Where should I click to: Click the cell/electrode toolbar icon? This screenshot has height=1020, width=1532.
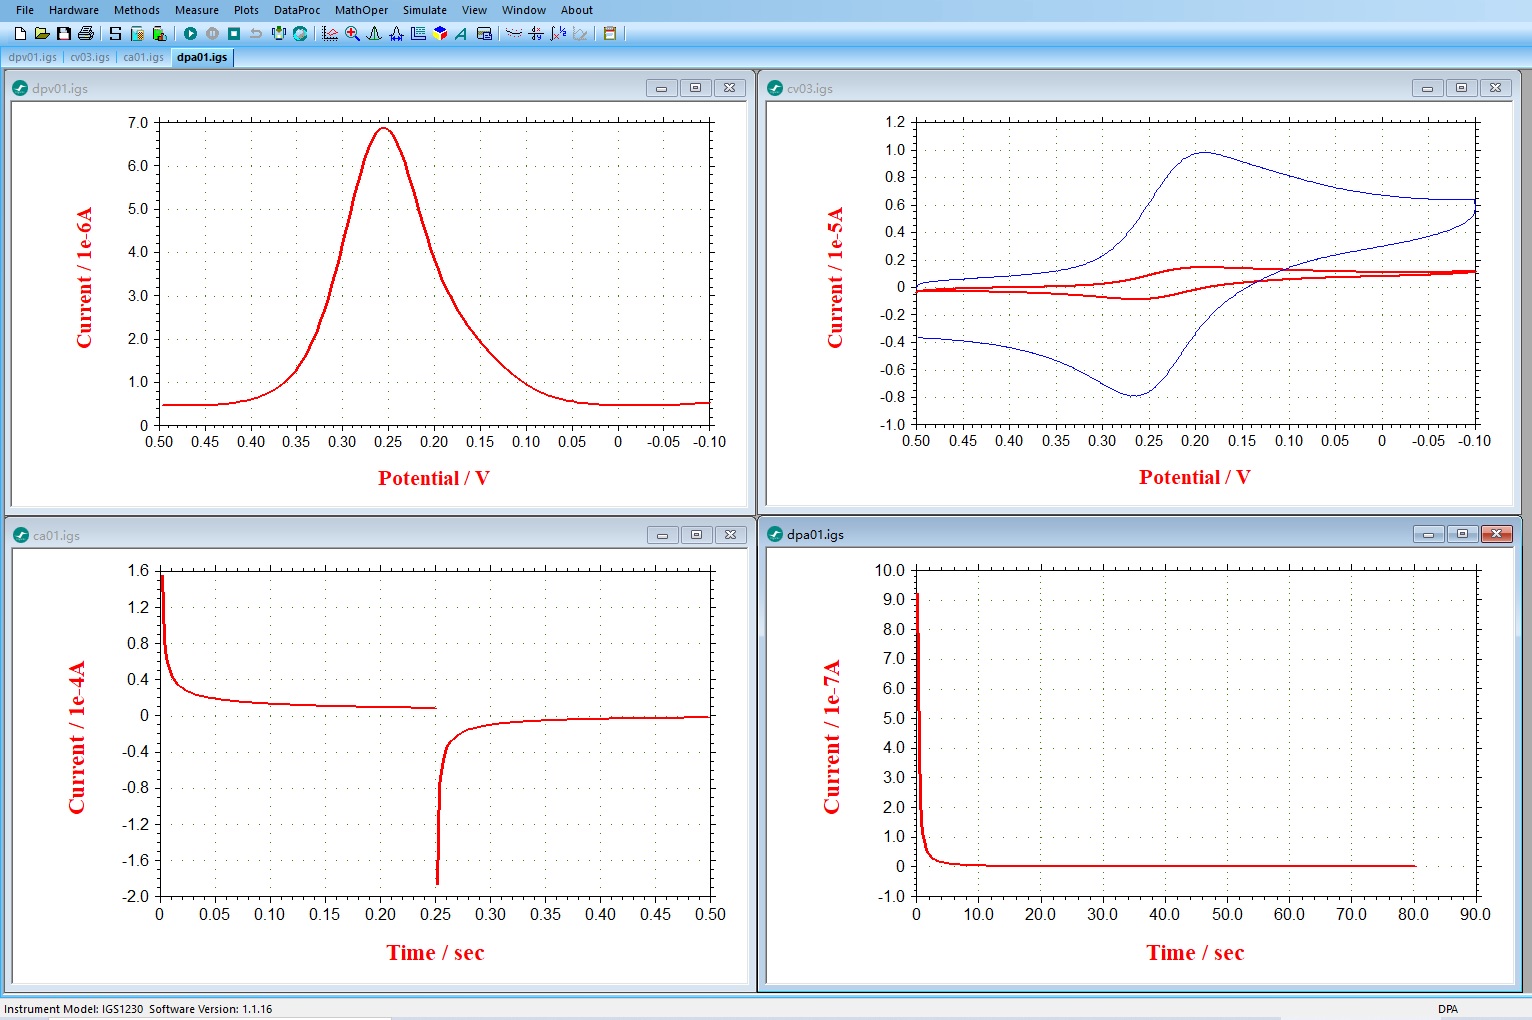pos(278,33)
